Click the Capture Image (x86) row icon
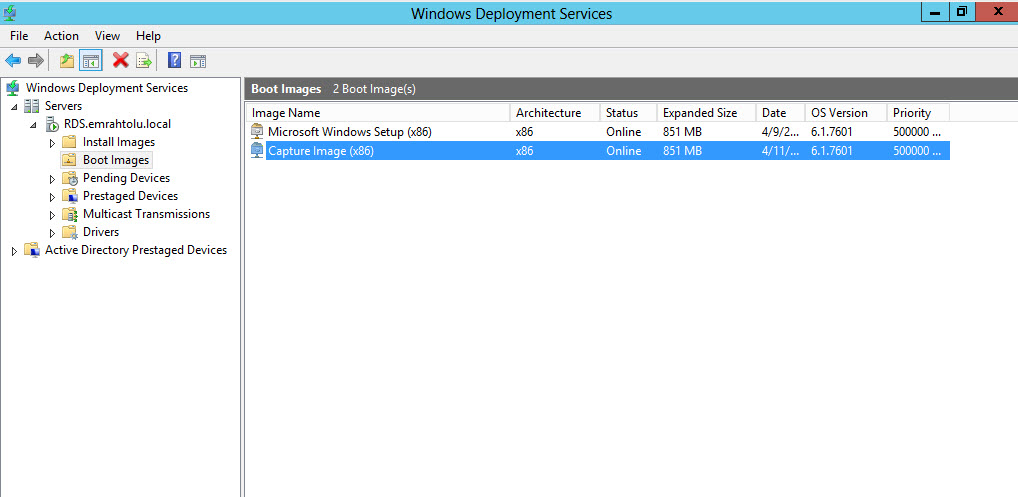1018x497 pixels. (x=258, y=151)
